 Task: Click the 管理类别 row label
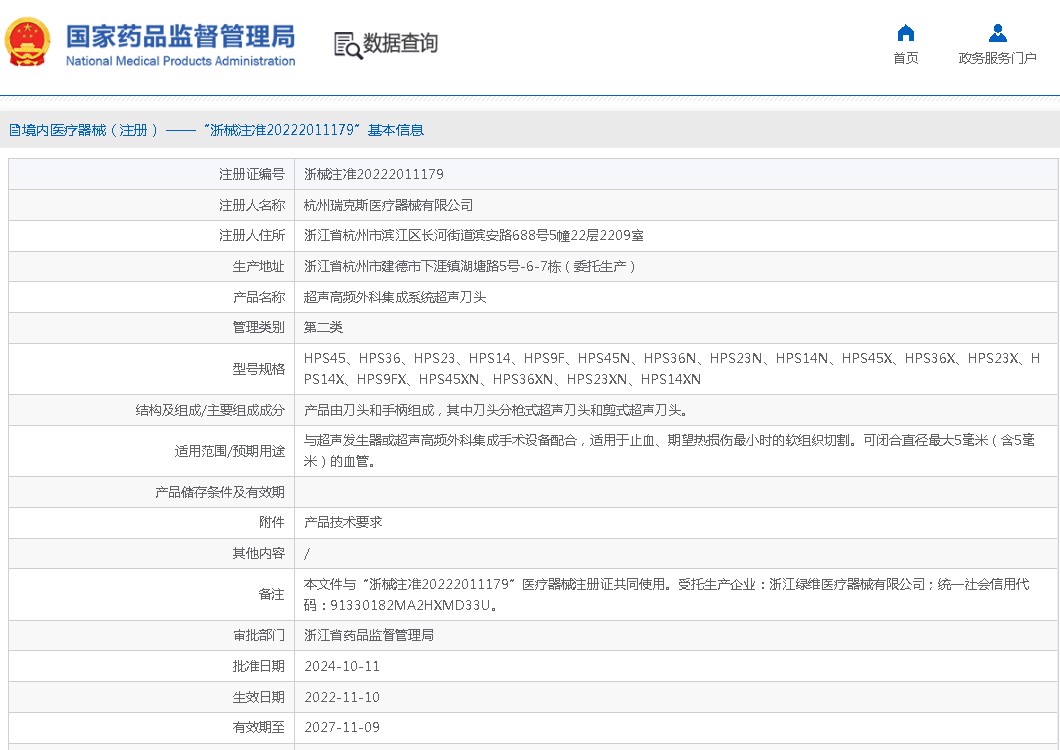(x=258, y=327)
